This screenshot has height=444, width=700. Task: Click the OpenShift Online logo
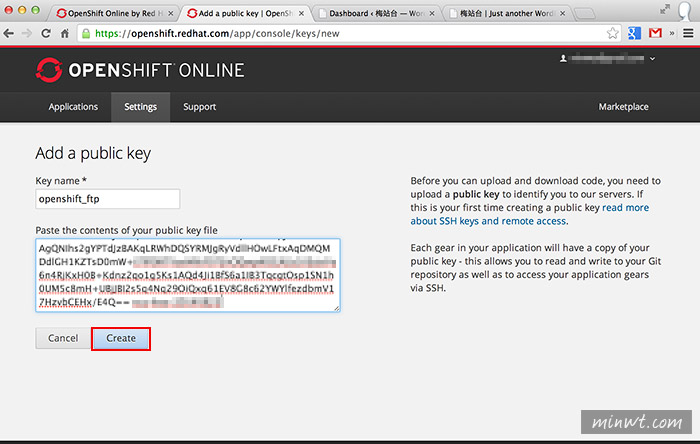tap(140, 70)
